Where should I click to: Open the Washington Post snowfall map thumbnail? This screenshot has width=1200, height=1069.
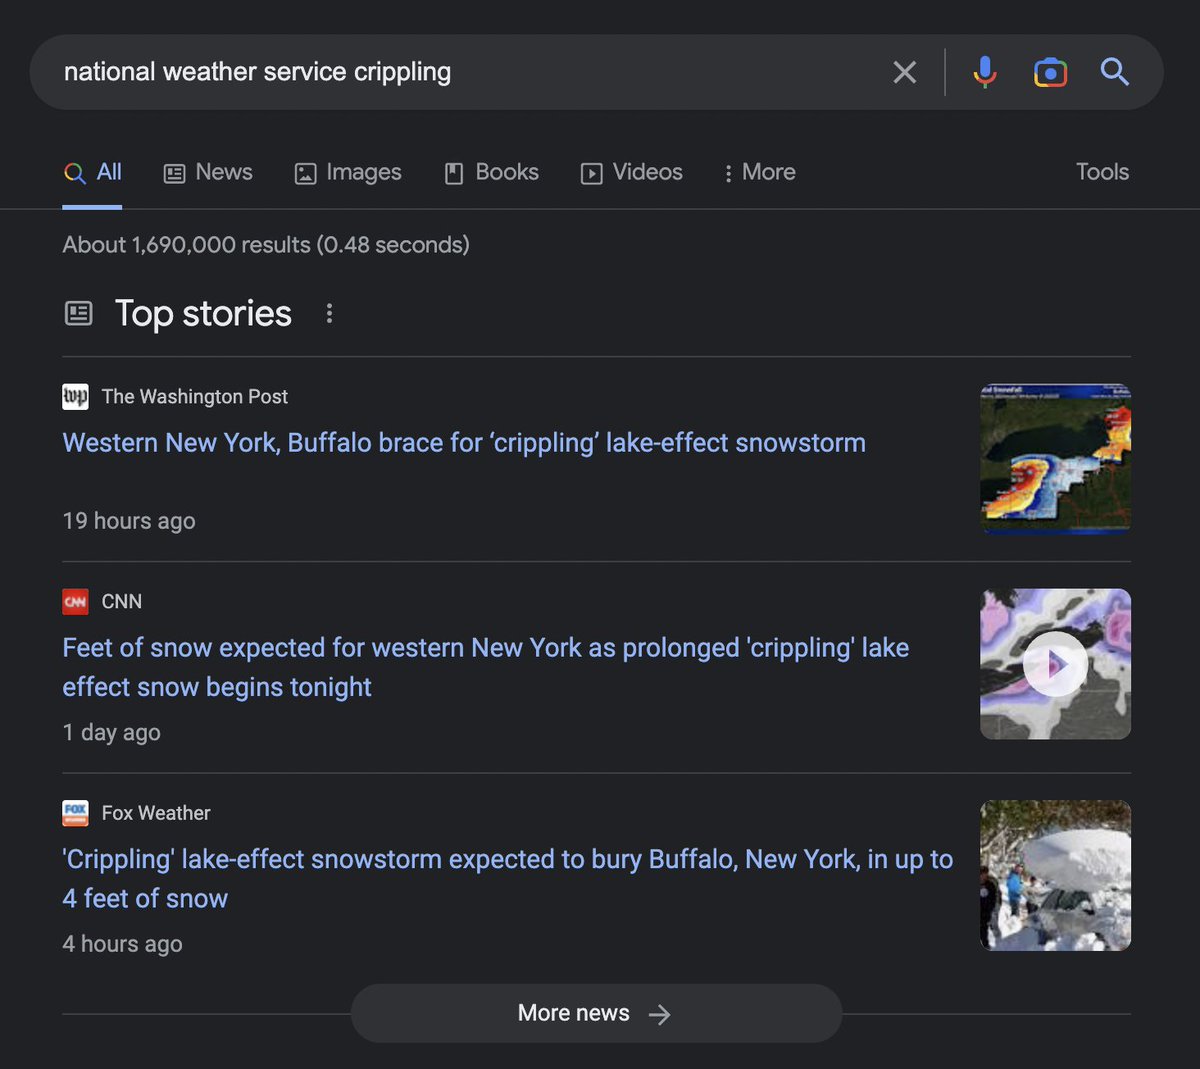(1055, 459)
